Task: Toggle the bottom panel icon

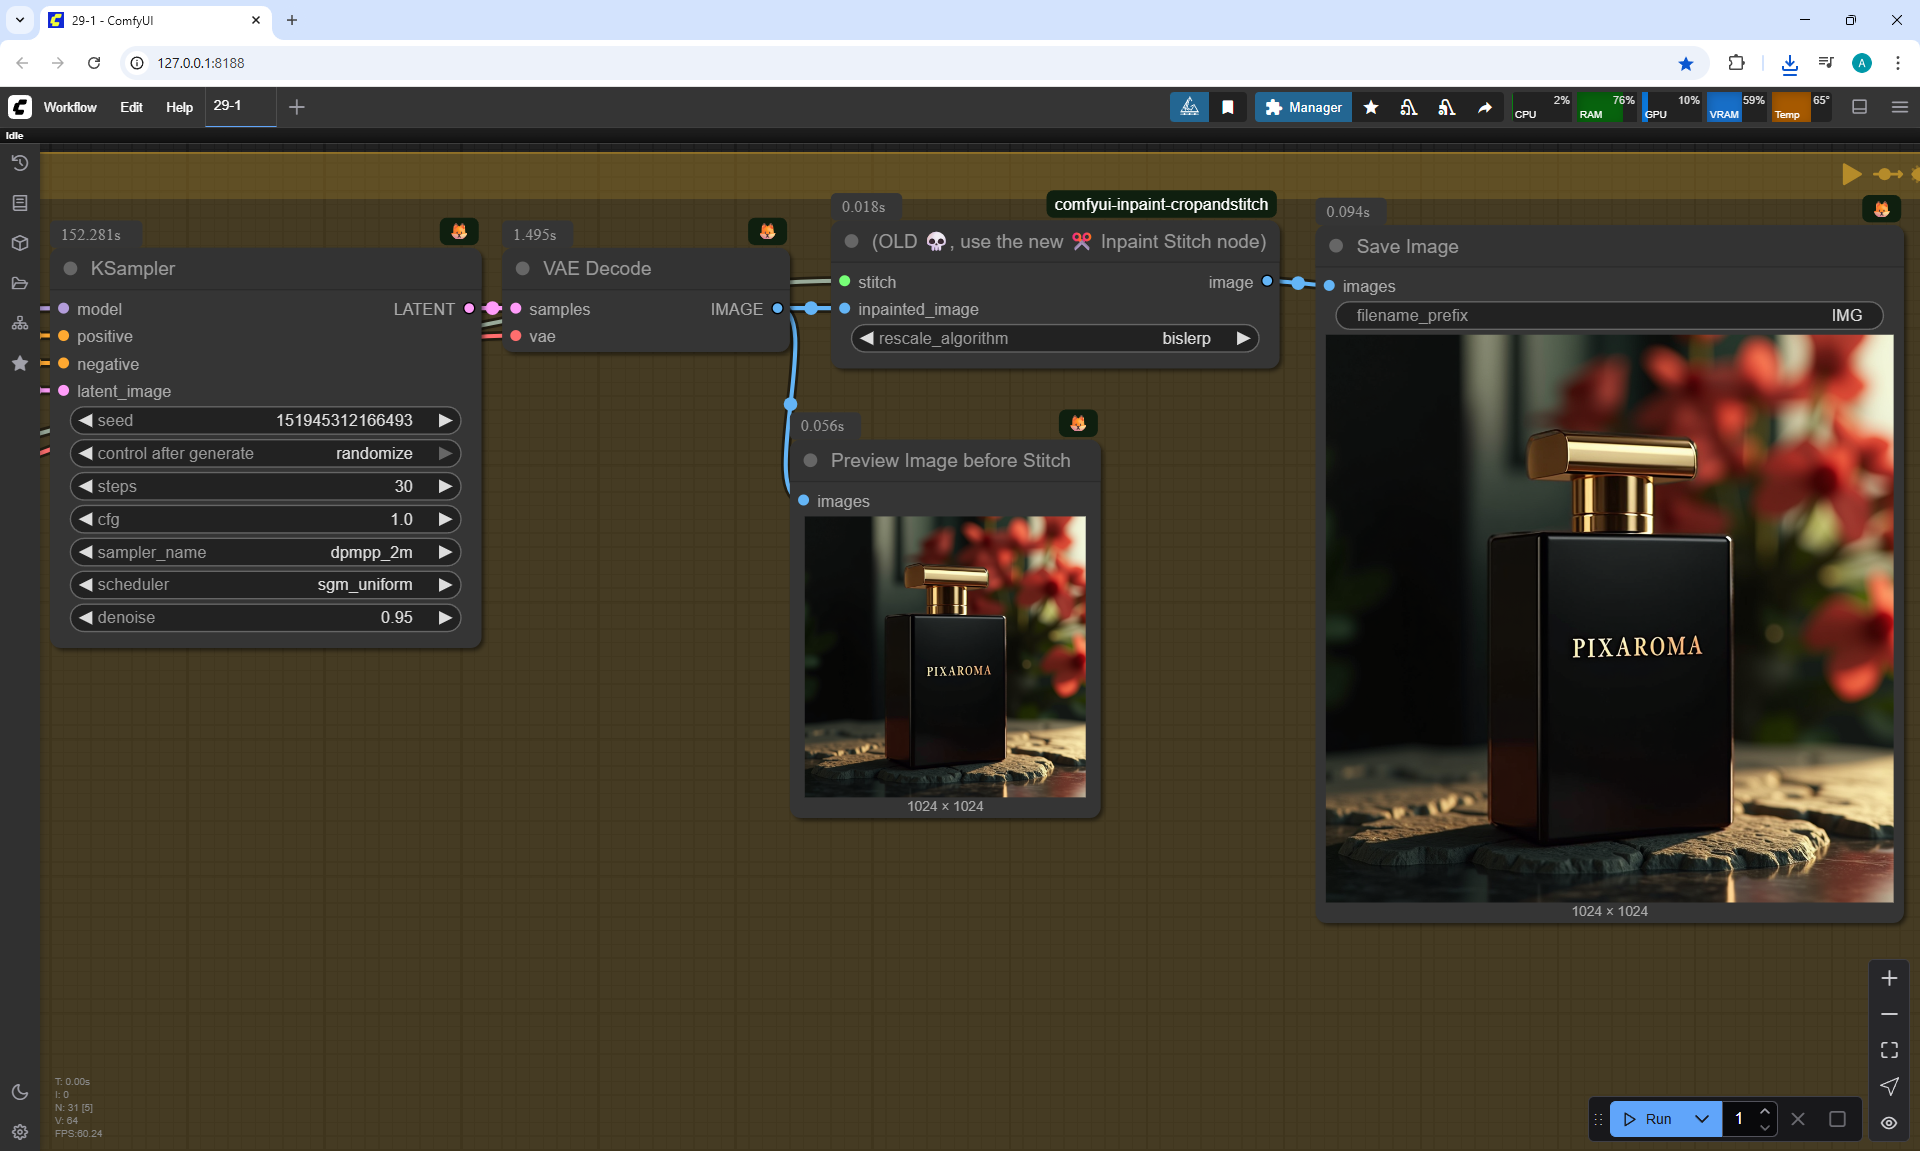Action: [1859, 107]
